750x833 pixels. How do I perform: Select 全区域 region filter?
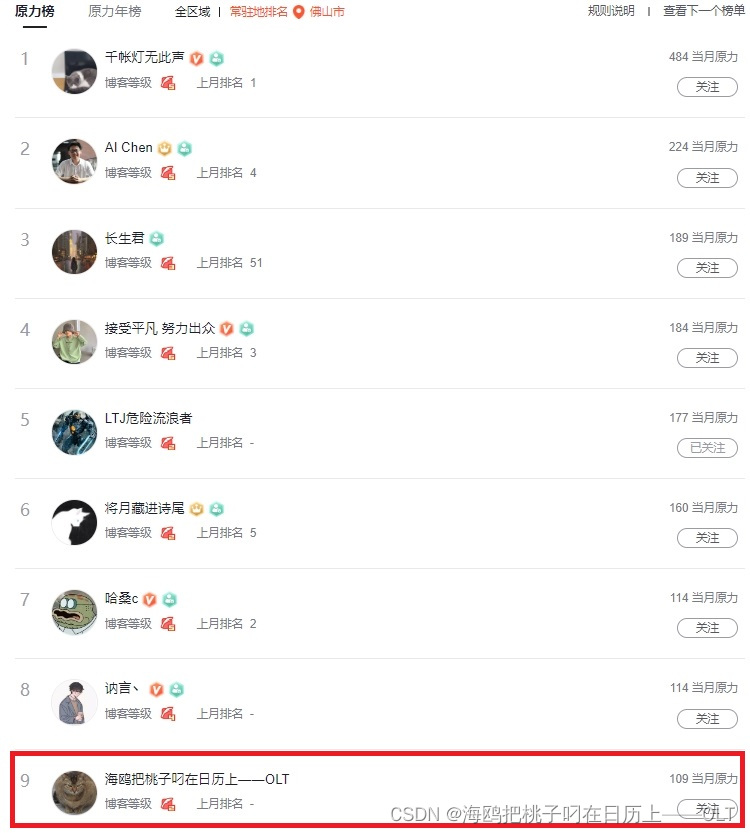pyautogui.click(x=192, y=12)
